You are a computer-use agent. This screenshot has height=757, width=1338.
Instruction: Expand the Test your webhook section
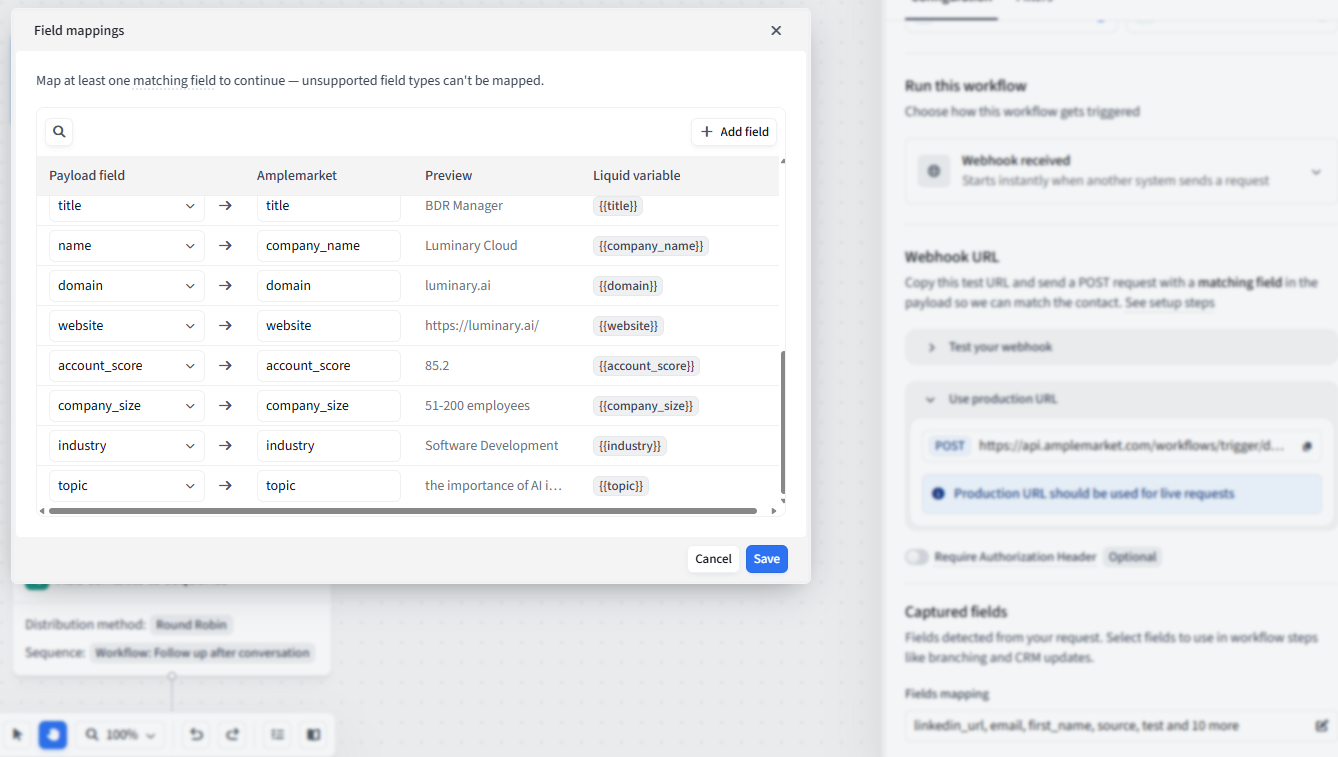1121,347
